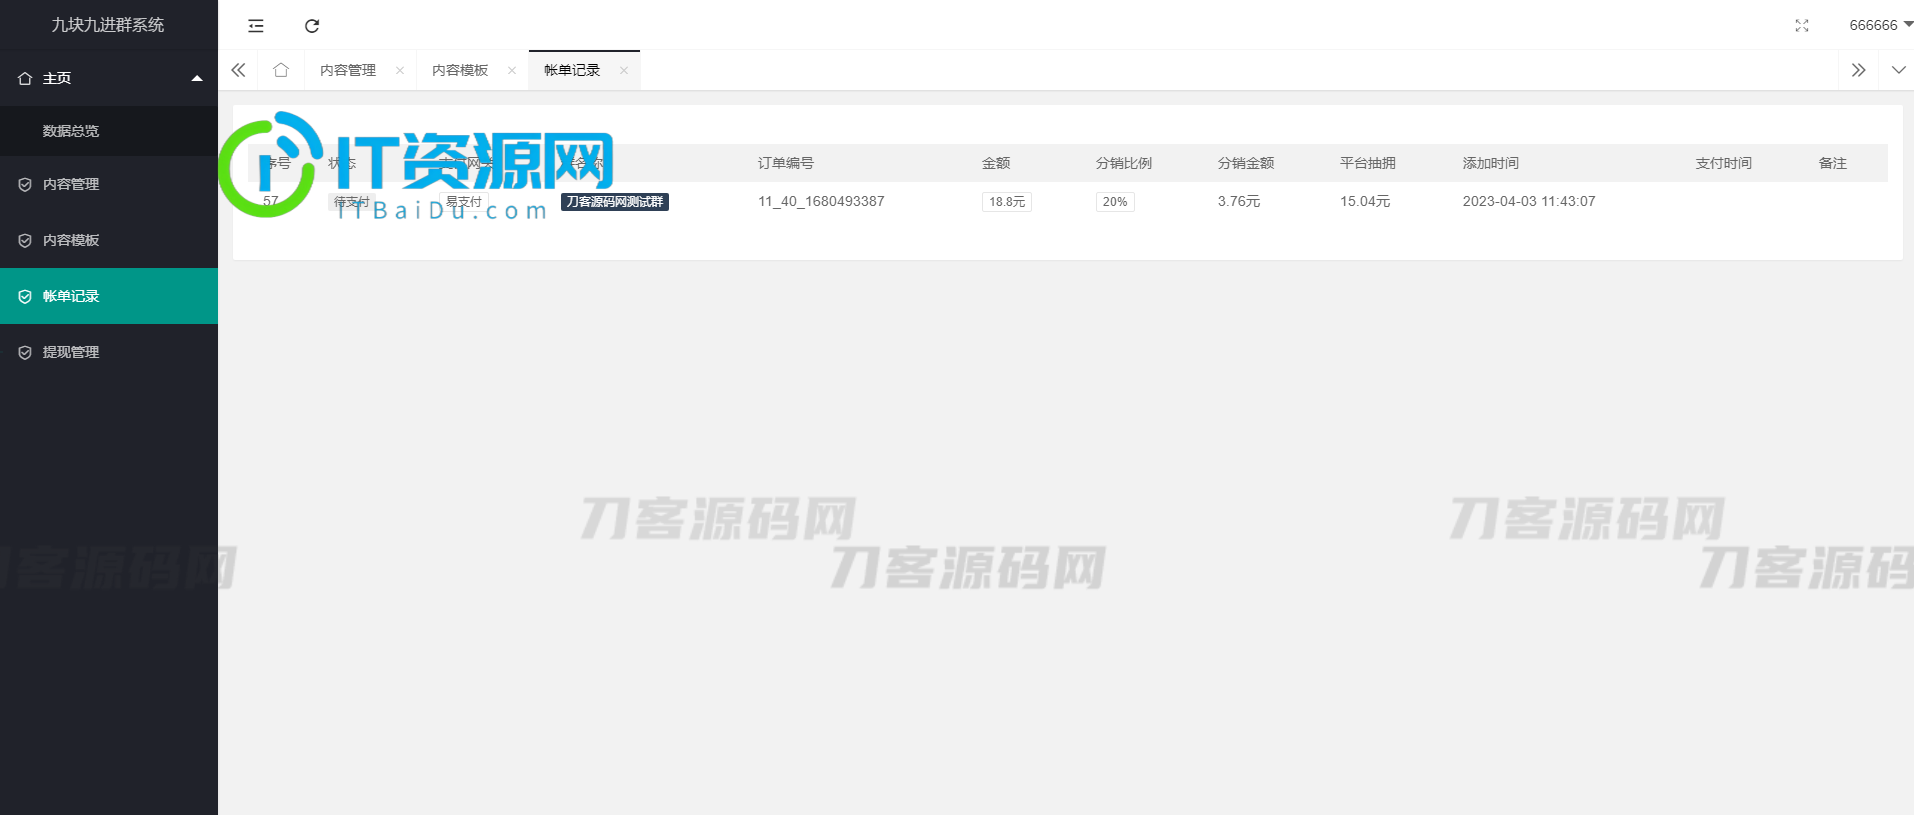Collapse the sidebar with the menu toggle icon
This screenshot has height=815, width=1914.
click(x=256, y=26)
